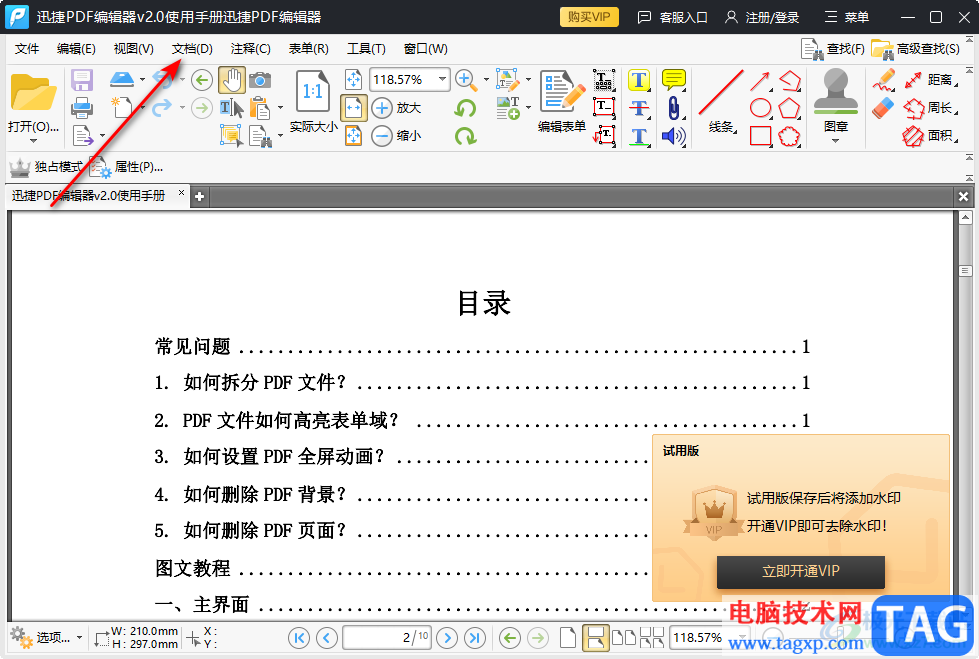Screen dimensions: 979x659
Task: Toggle Exclusive Mode (独占模式)
Action: coord(46,167)
